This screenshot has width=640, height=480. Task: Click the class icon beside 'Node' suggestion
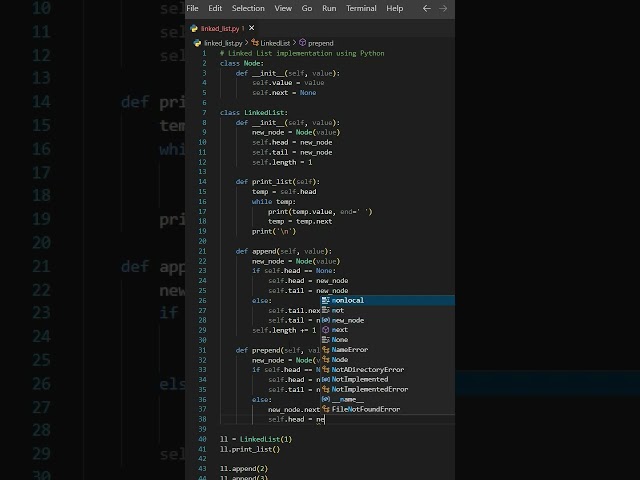325,360
